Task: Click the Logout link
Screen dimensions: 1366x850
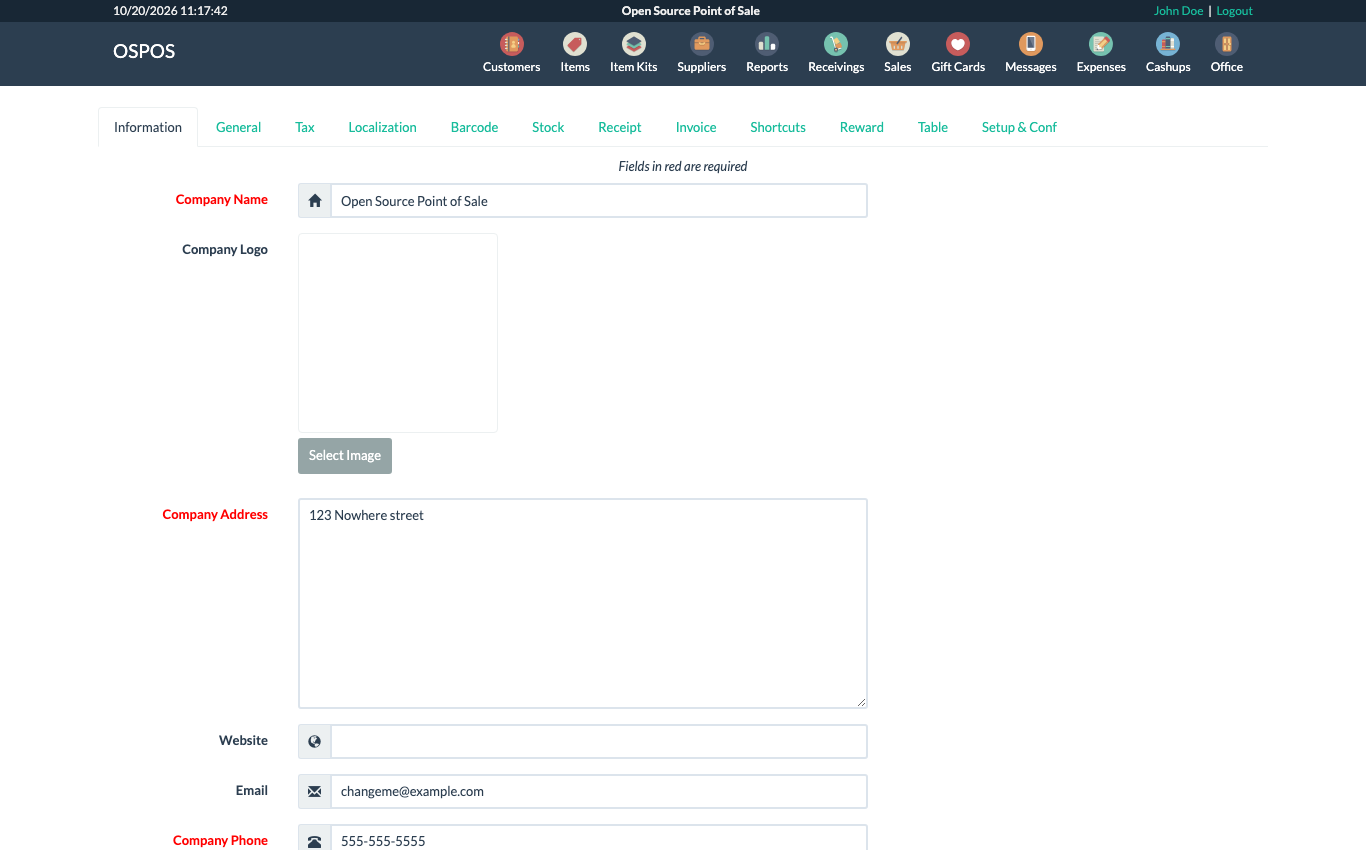Action: pyautogui.click(x=1234, y=11)
